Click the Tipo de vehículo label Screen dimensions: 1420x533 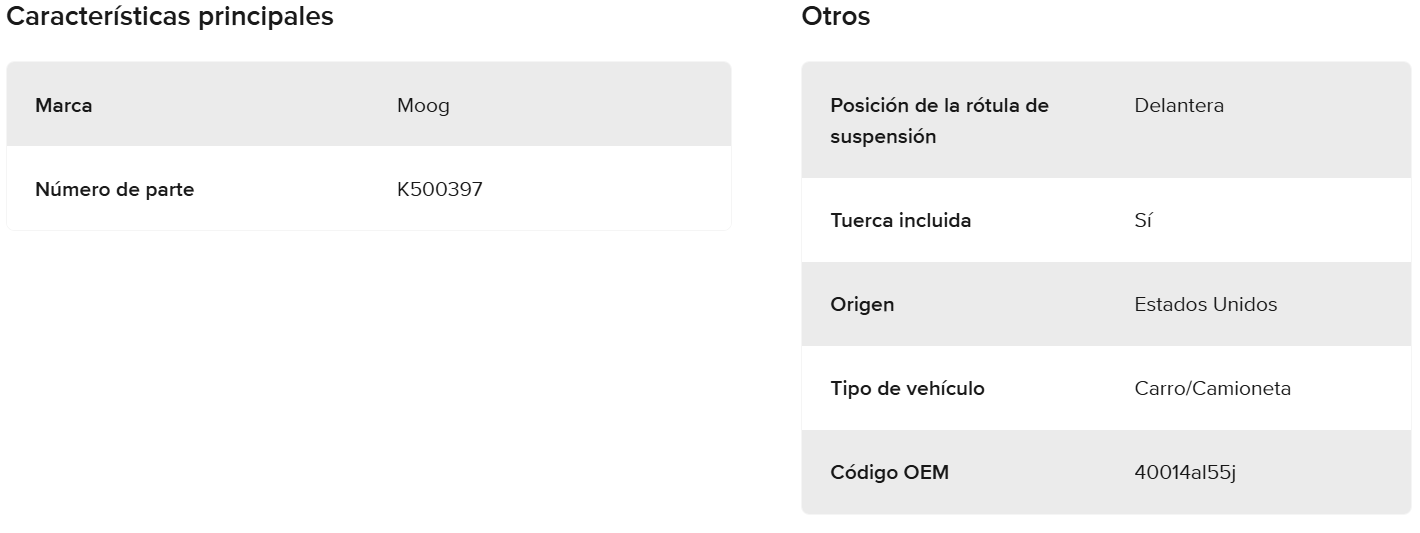pos(907,388)
